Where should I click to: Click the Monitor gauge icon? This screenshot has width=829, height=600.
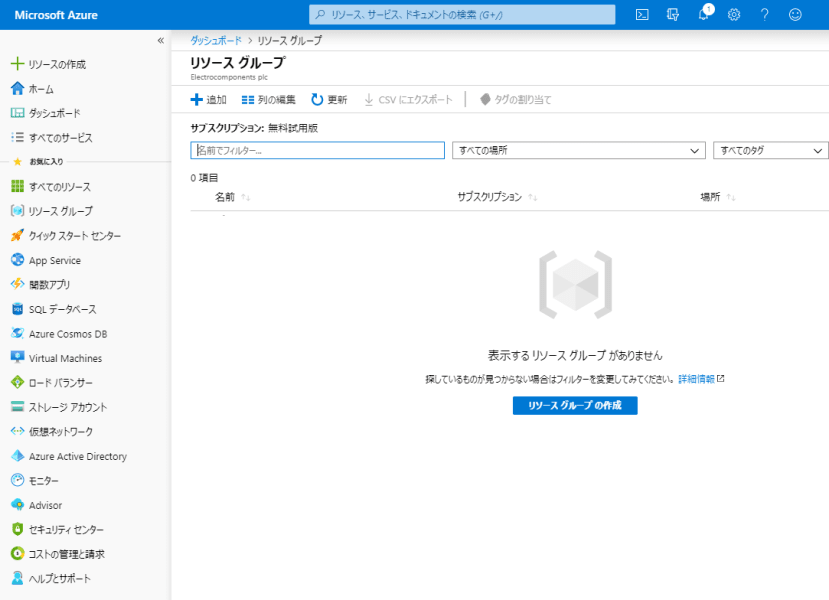tap(17, 480)
